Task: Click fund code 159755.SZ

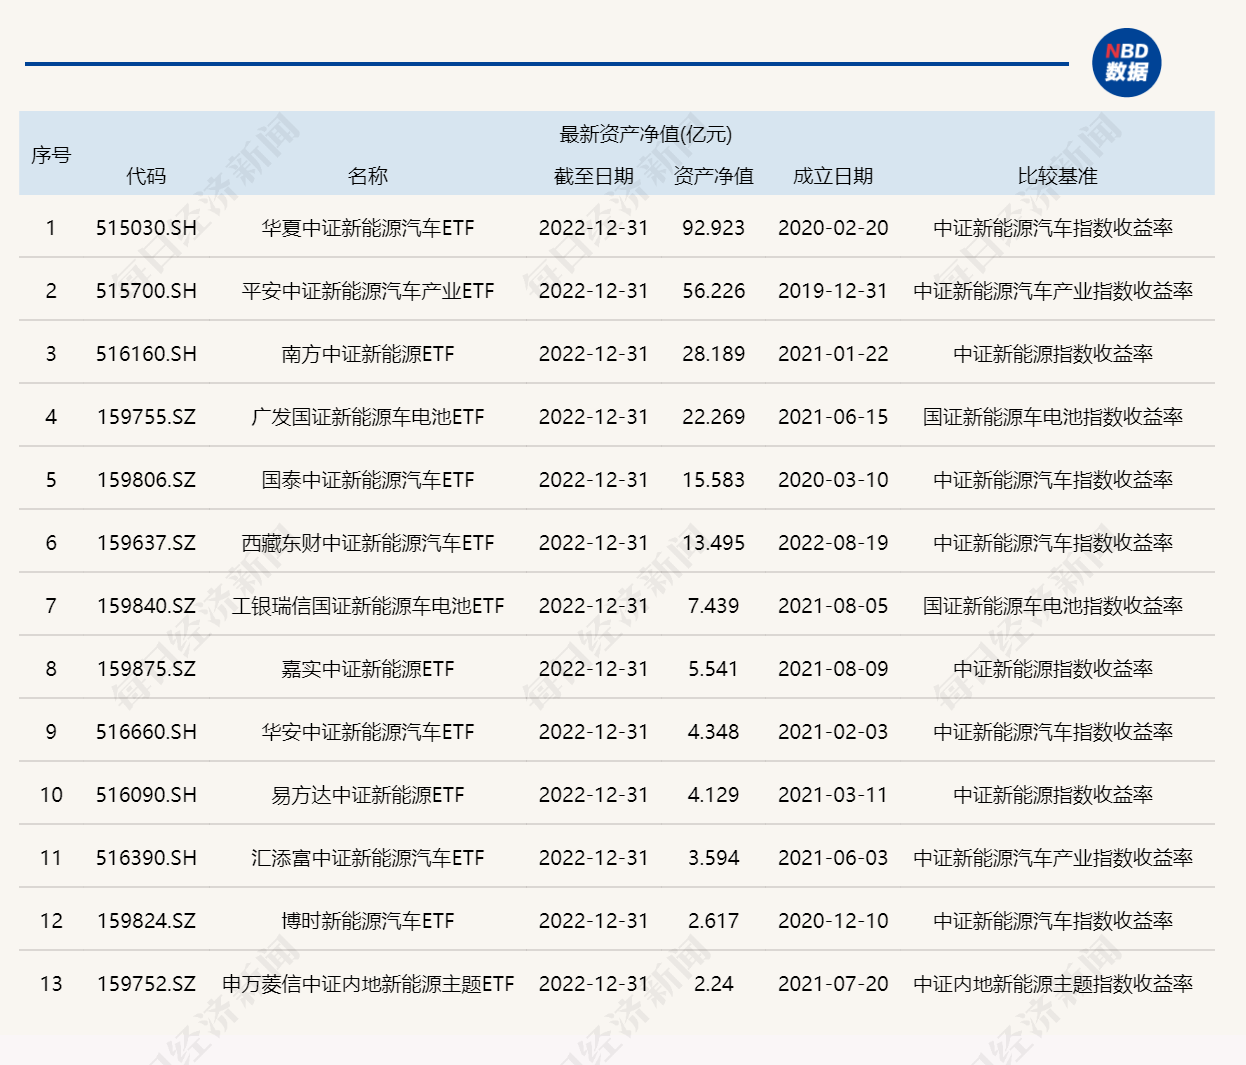Action: pos(146,417)
